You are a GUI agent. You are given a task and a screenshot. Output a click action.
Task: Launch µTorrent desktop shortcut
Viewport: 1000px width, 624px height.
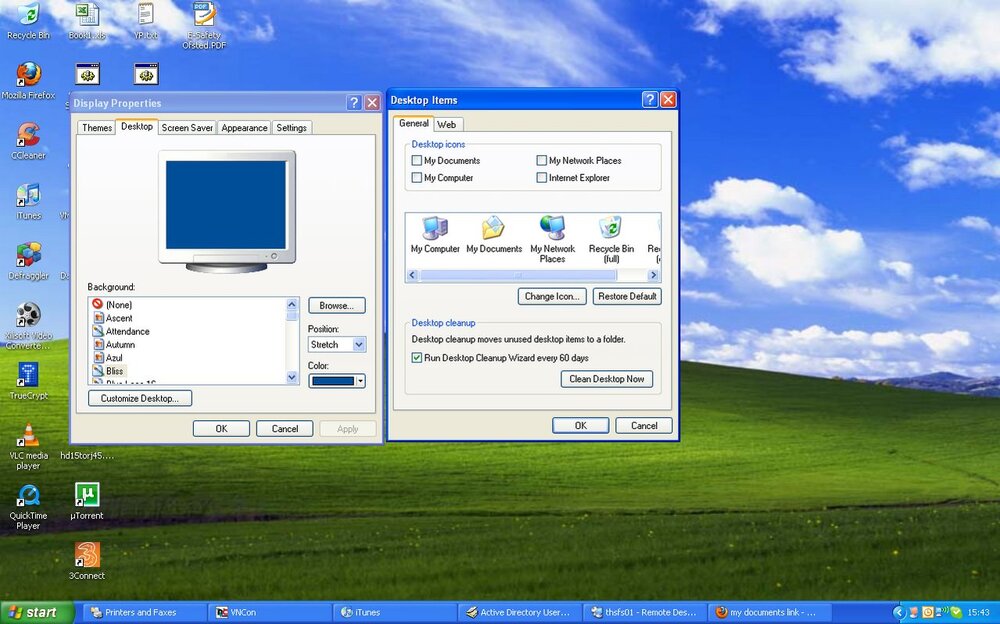pyautogui.click(x=87, y=501)
